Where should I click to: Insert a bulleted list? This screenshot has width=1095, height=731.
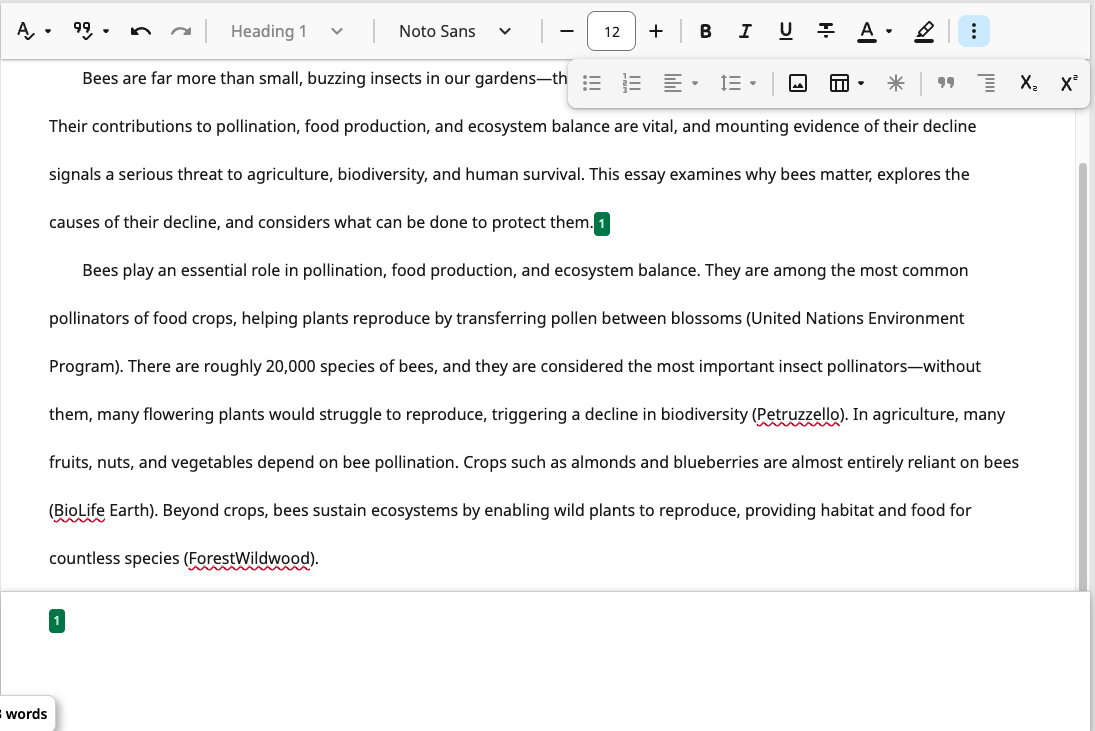(591, 84)
